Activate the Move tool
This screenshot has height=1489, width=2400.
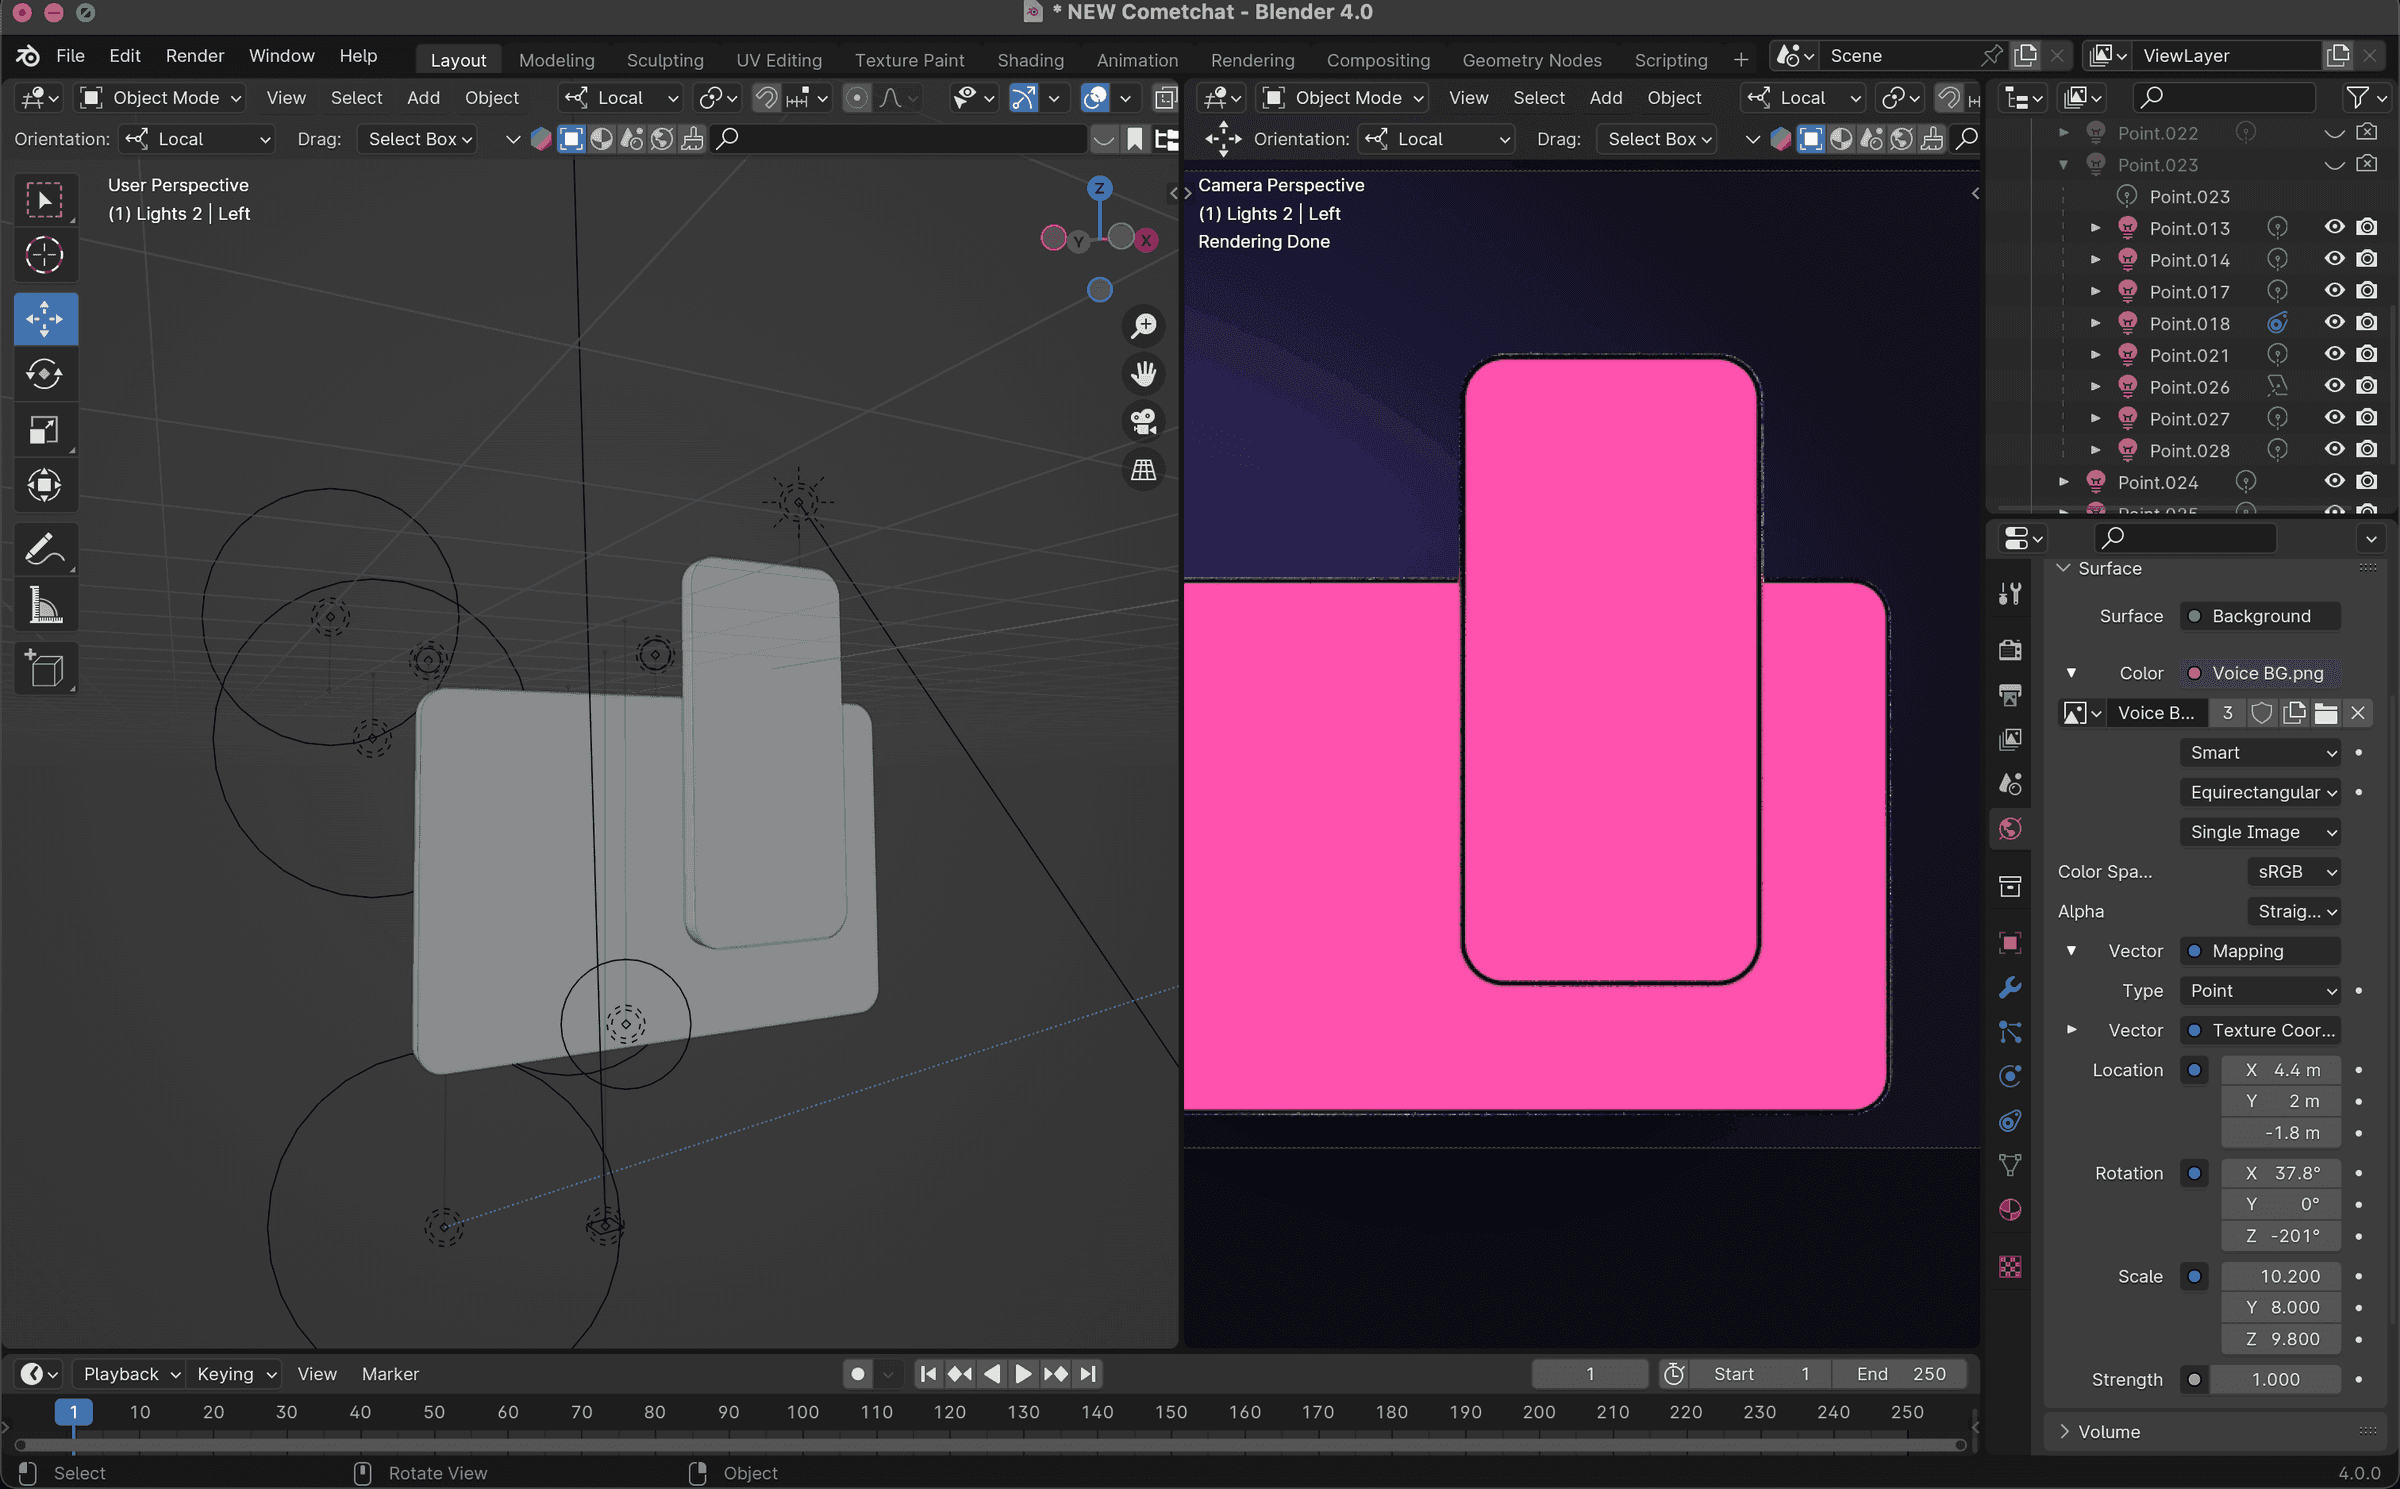pos(45,319)
